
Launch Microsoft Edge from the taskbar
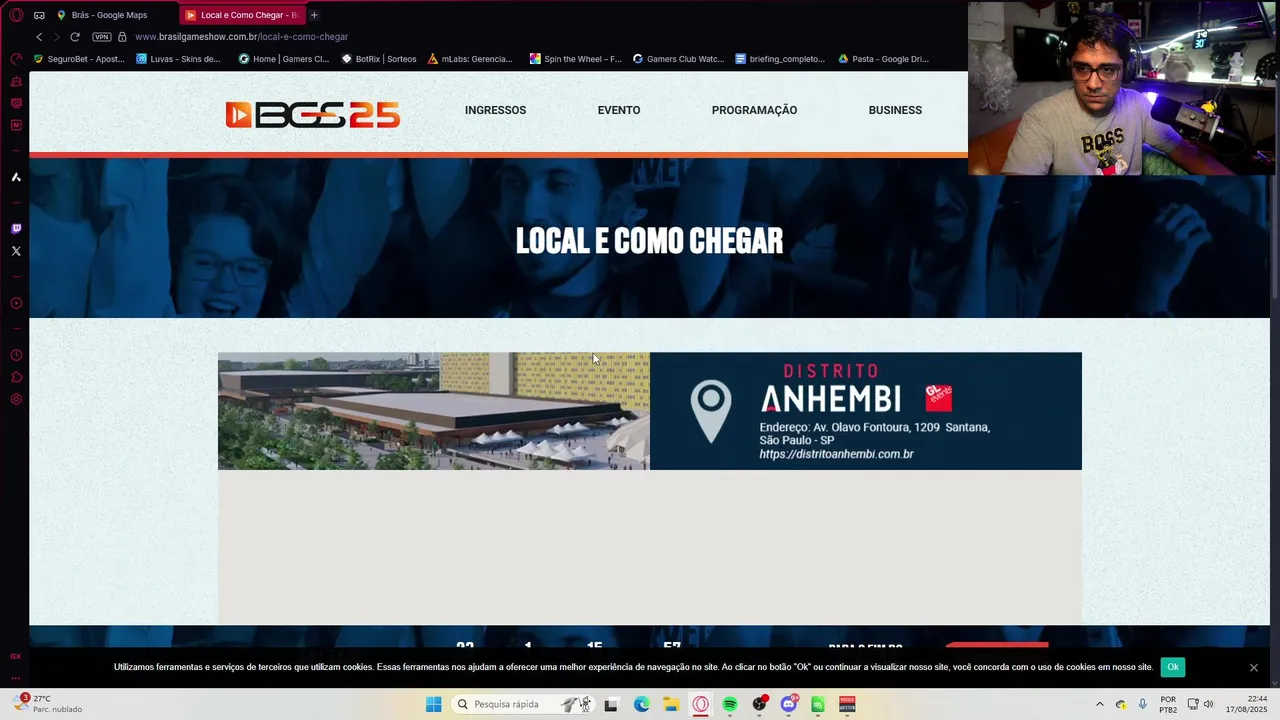click(641, 704)
